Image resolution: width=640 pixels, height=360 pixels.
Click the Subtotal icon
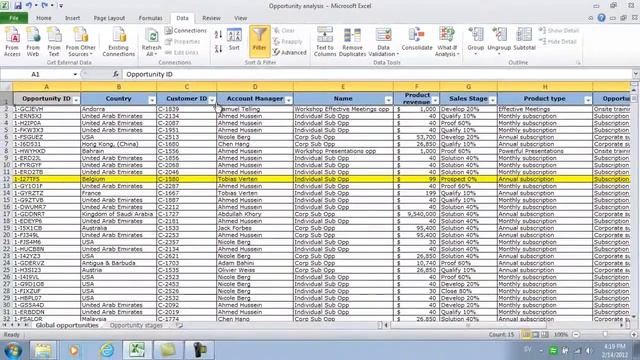tap(524, 40)
